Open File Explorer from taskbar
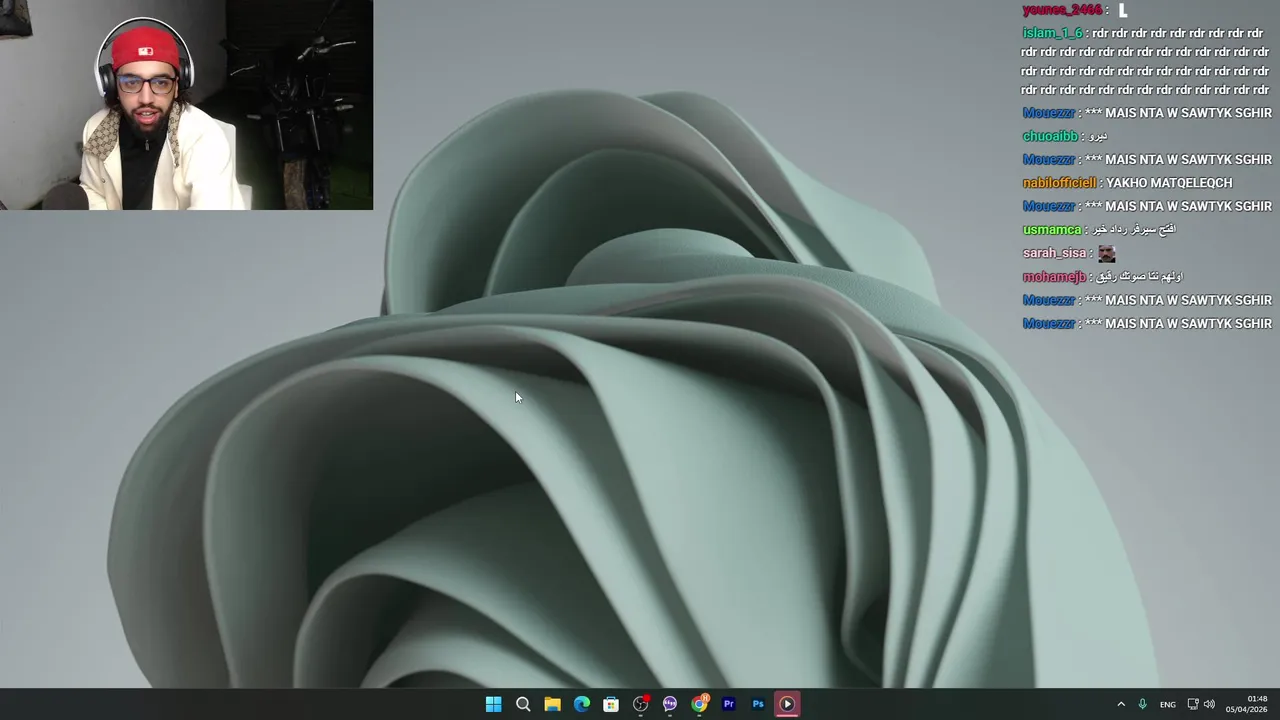The width and height of the screenshot is (1280, 720). (552, 704)
